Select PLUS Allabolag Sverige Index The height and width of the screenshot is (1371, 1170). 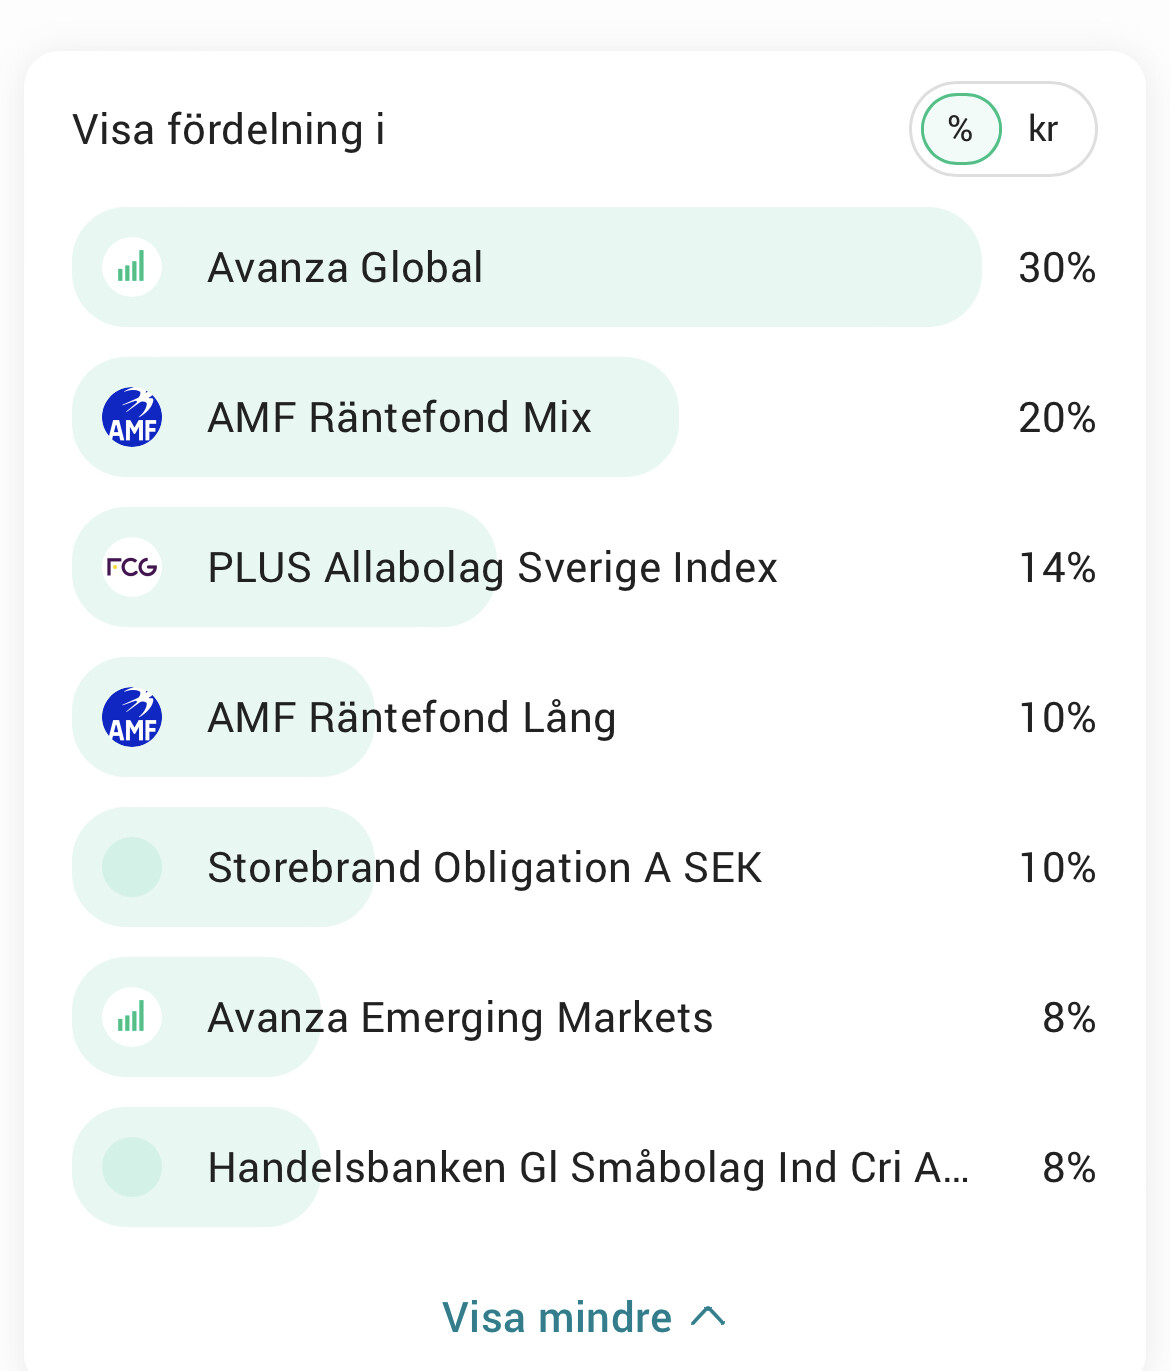coord(584,567)
